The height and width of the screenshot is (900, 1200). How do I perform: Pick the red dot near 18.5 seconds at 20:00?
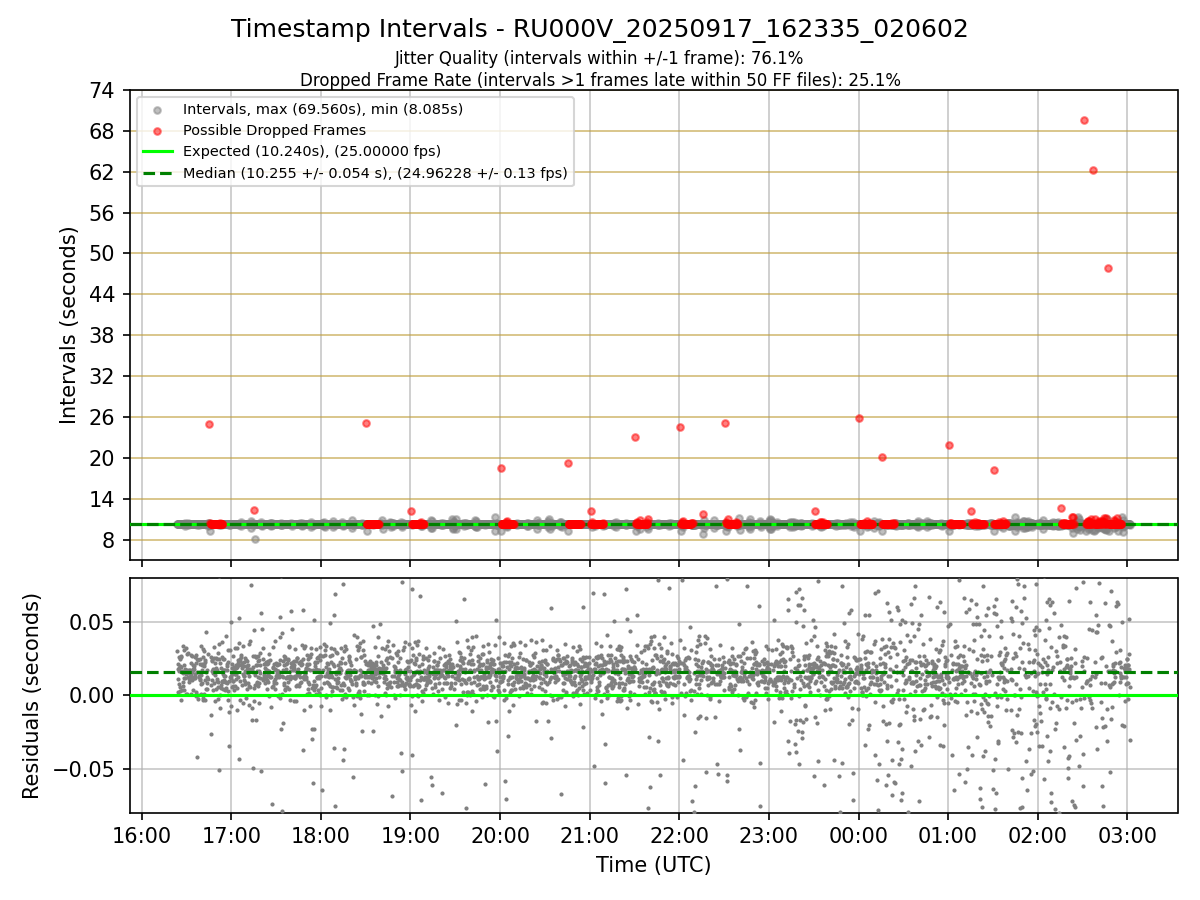click(501, 468)
